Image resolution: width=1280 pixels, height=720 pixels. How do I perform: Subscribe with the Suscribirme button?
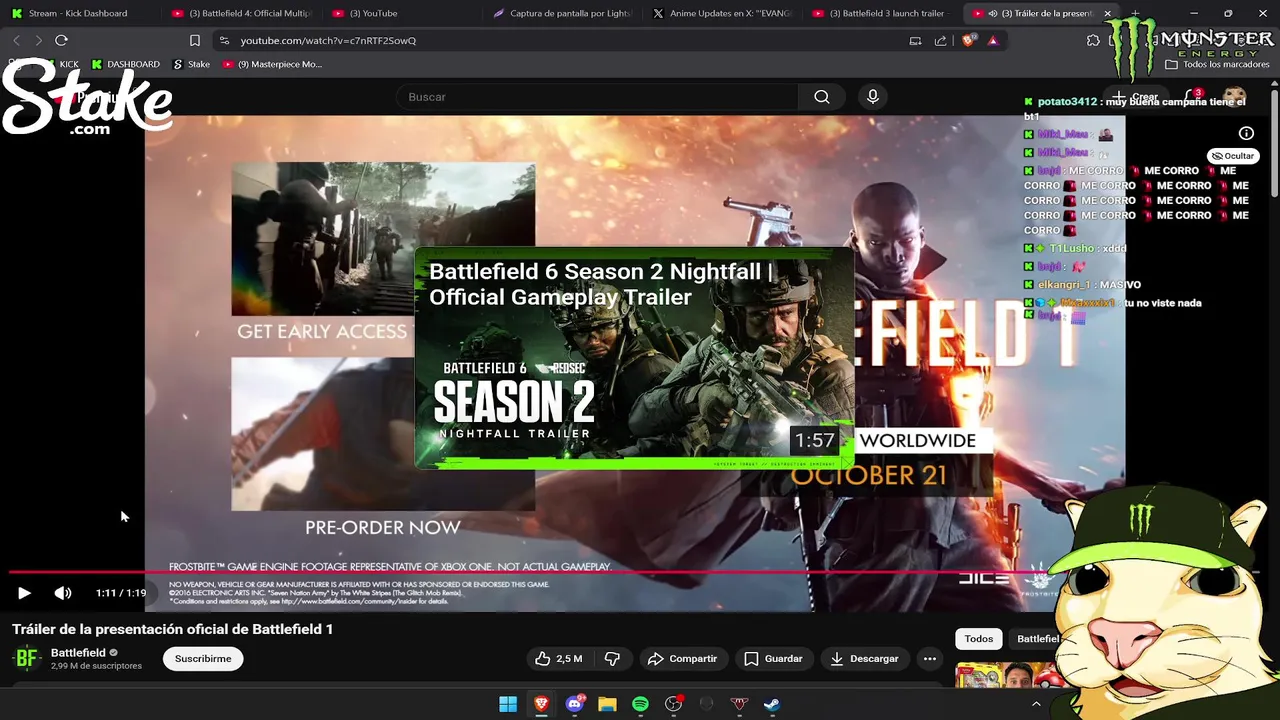(203, 658)
